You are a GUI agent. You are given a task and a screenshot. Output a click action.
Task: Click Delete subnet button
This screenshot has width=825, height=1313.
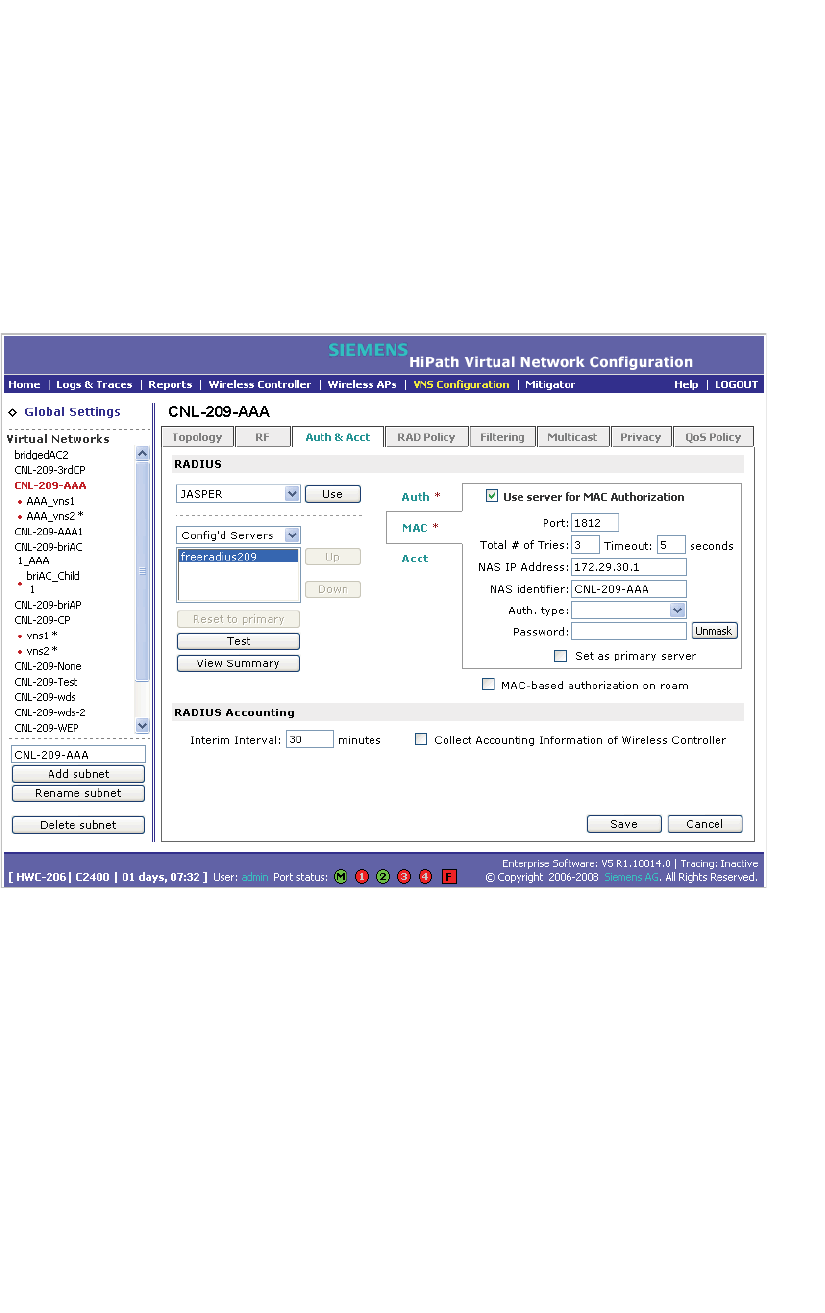(x=78, y=825)
